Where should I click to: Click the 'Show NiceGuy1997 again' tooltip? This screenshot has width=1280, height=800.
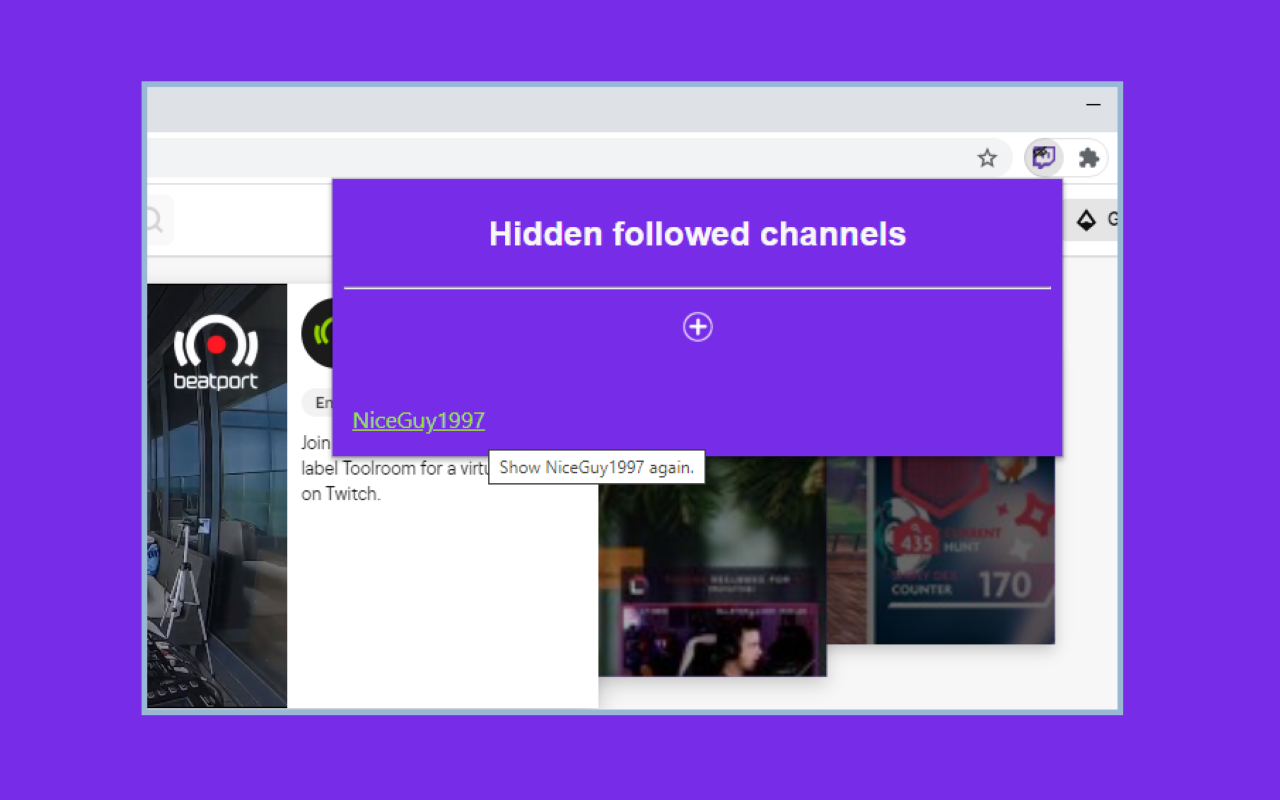click(596, 467)
